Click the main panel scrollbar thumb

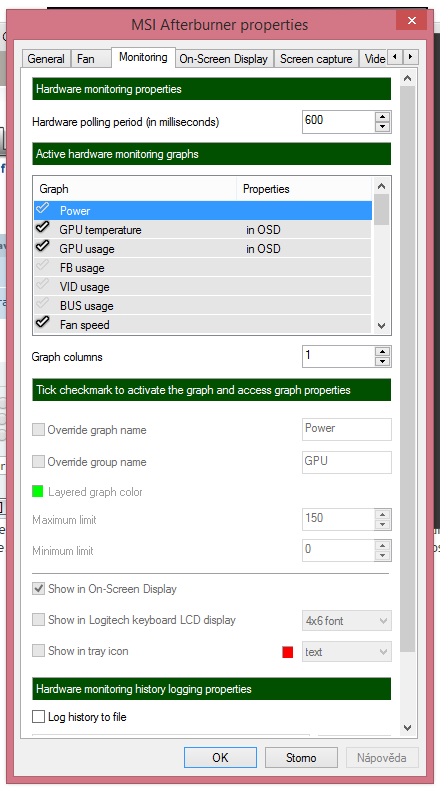point(408,368)
